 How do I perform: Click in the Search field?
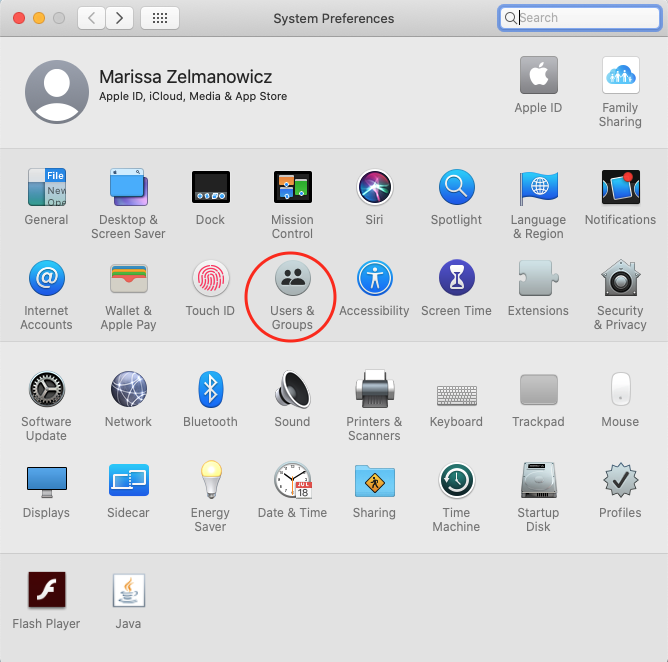(x=579, y=17)
